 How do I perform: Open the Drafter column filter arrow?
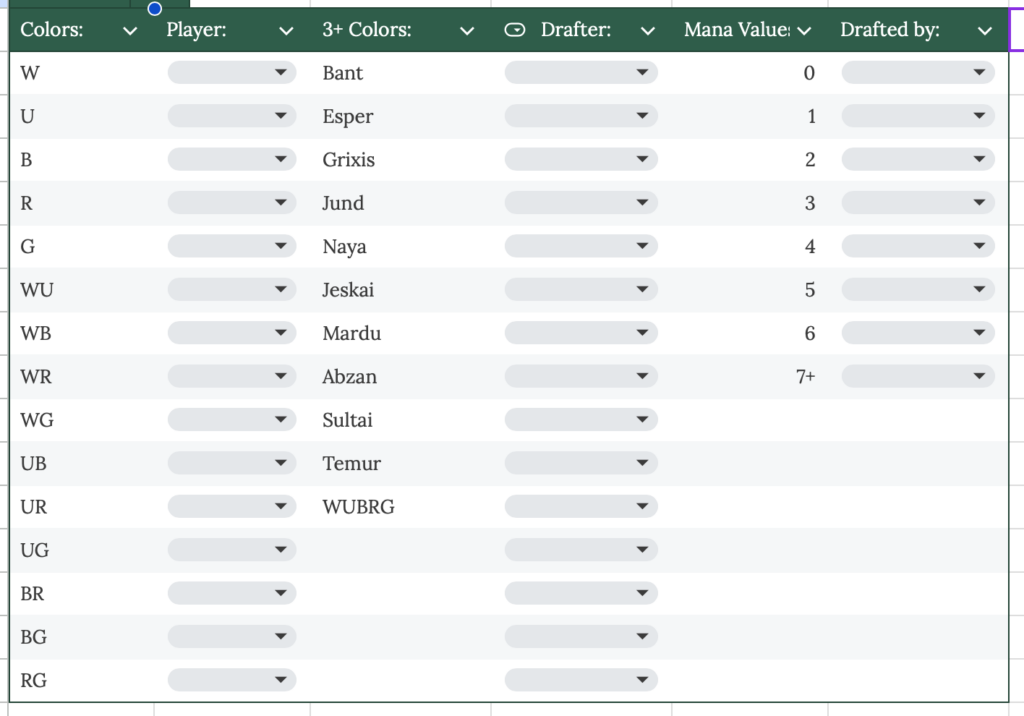[648, 31]
